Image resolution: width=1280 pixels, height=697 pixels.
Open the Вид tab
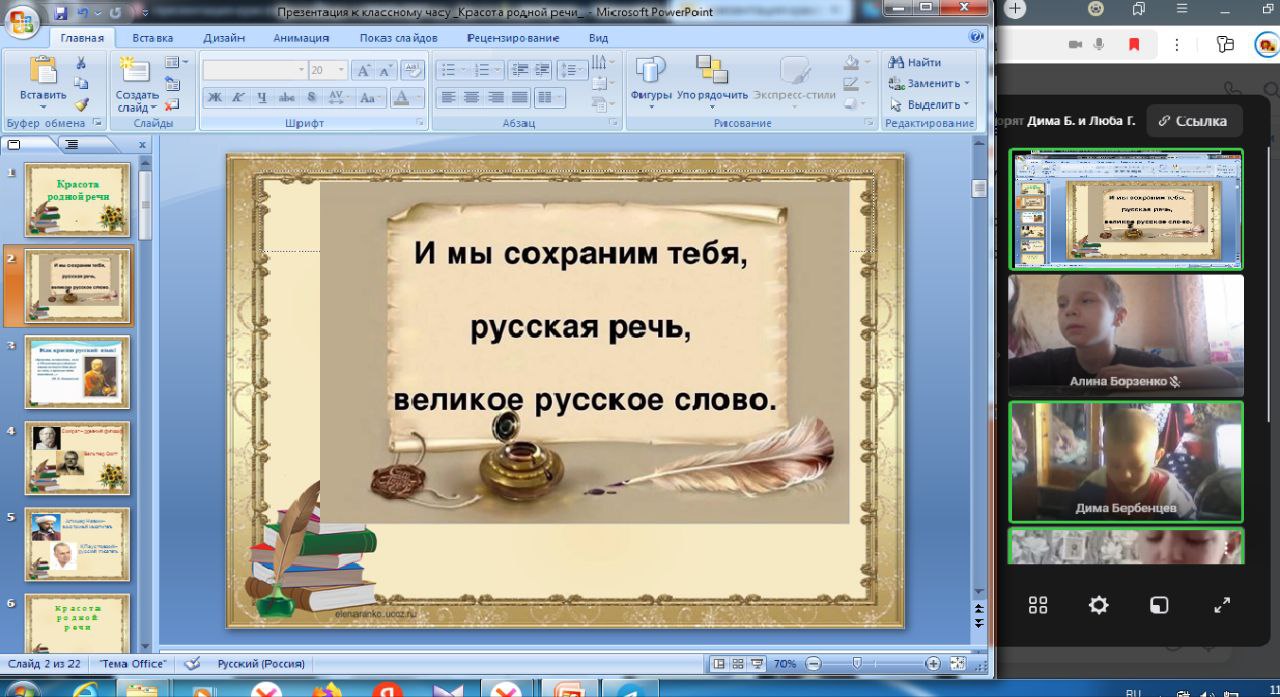pos(598,38)
